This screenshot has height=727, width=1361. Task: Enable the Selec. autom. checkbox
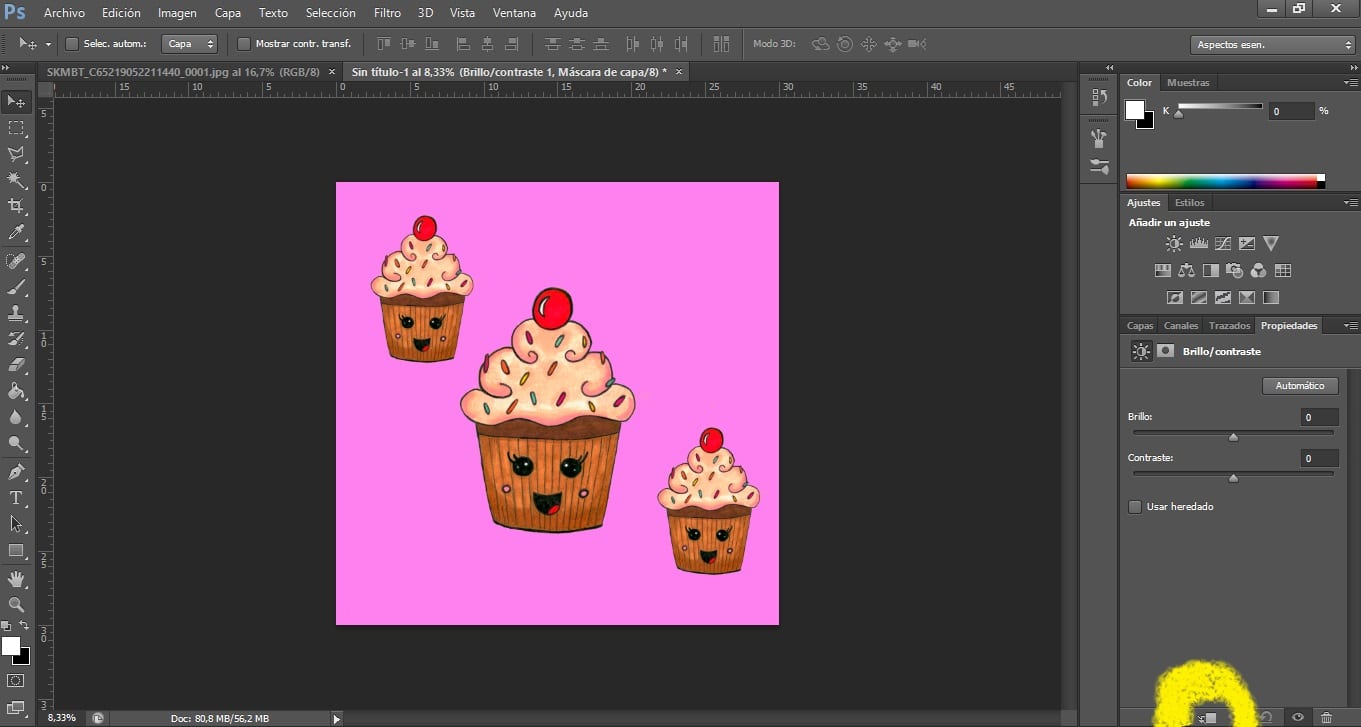click(72, 44)
